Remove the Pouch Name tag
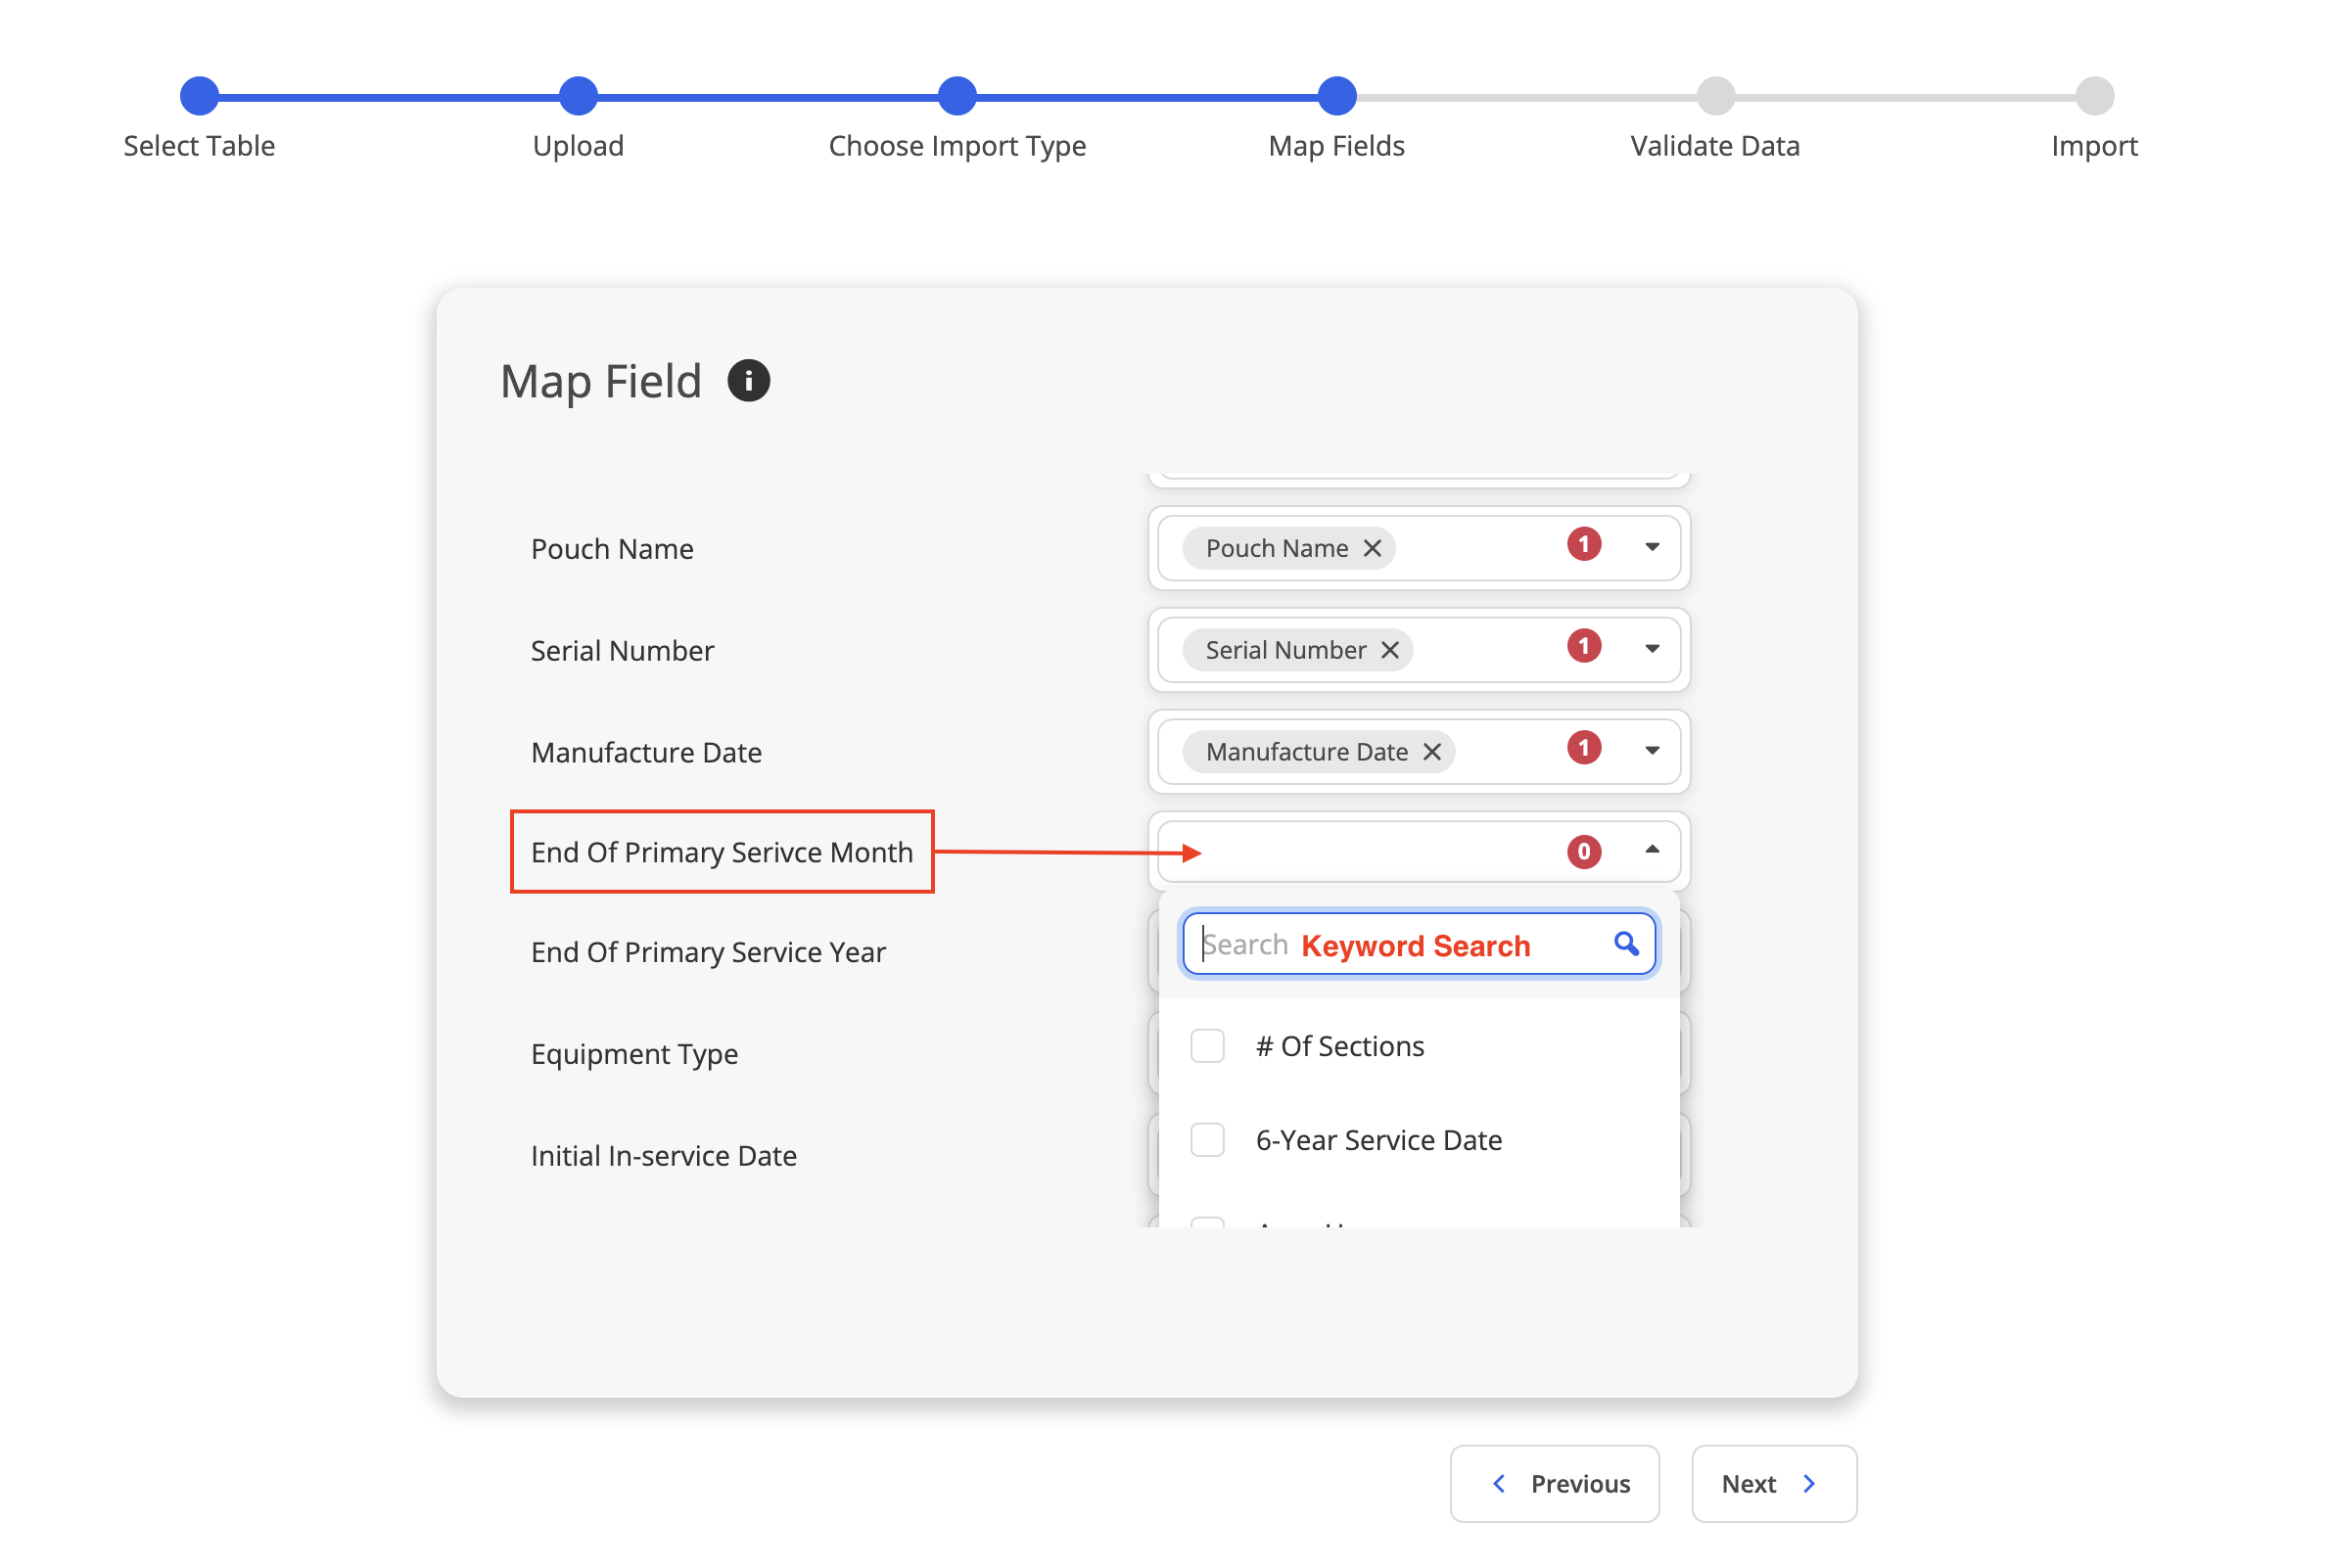This screenshot has width=2334, height=1568. pyautogui.click(x=1372, y=548)
